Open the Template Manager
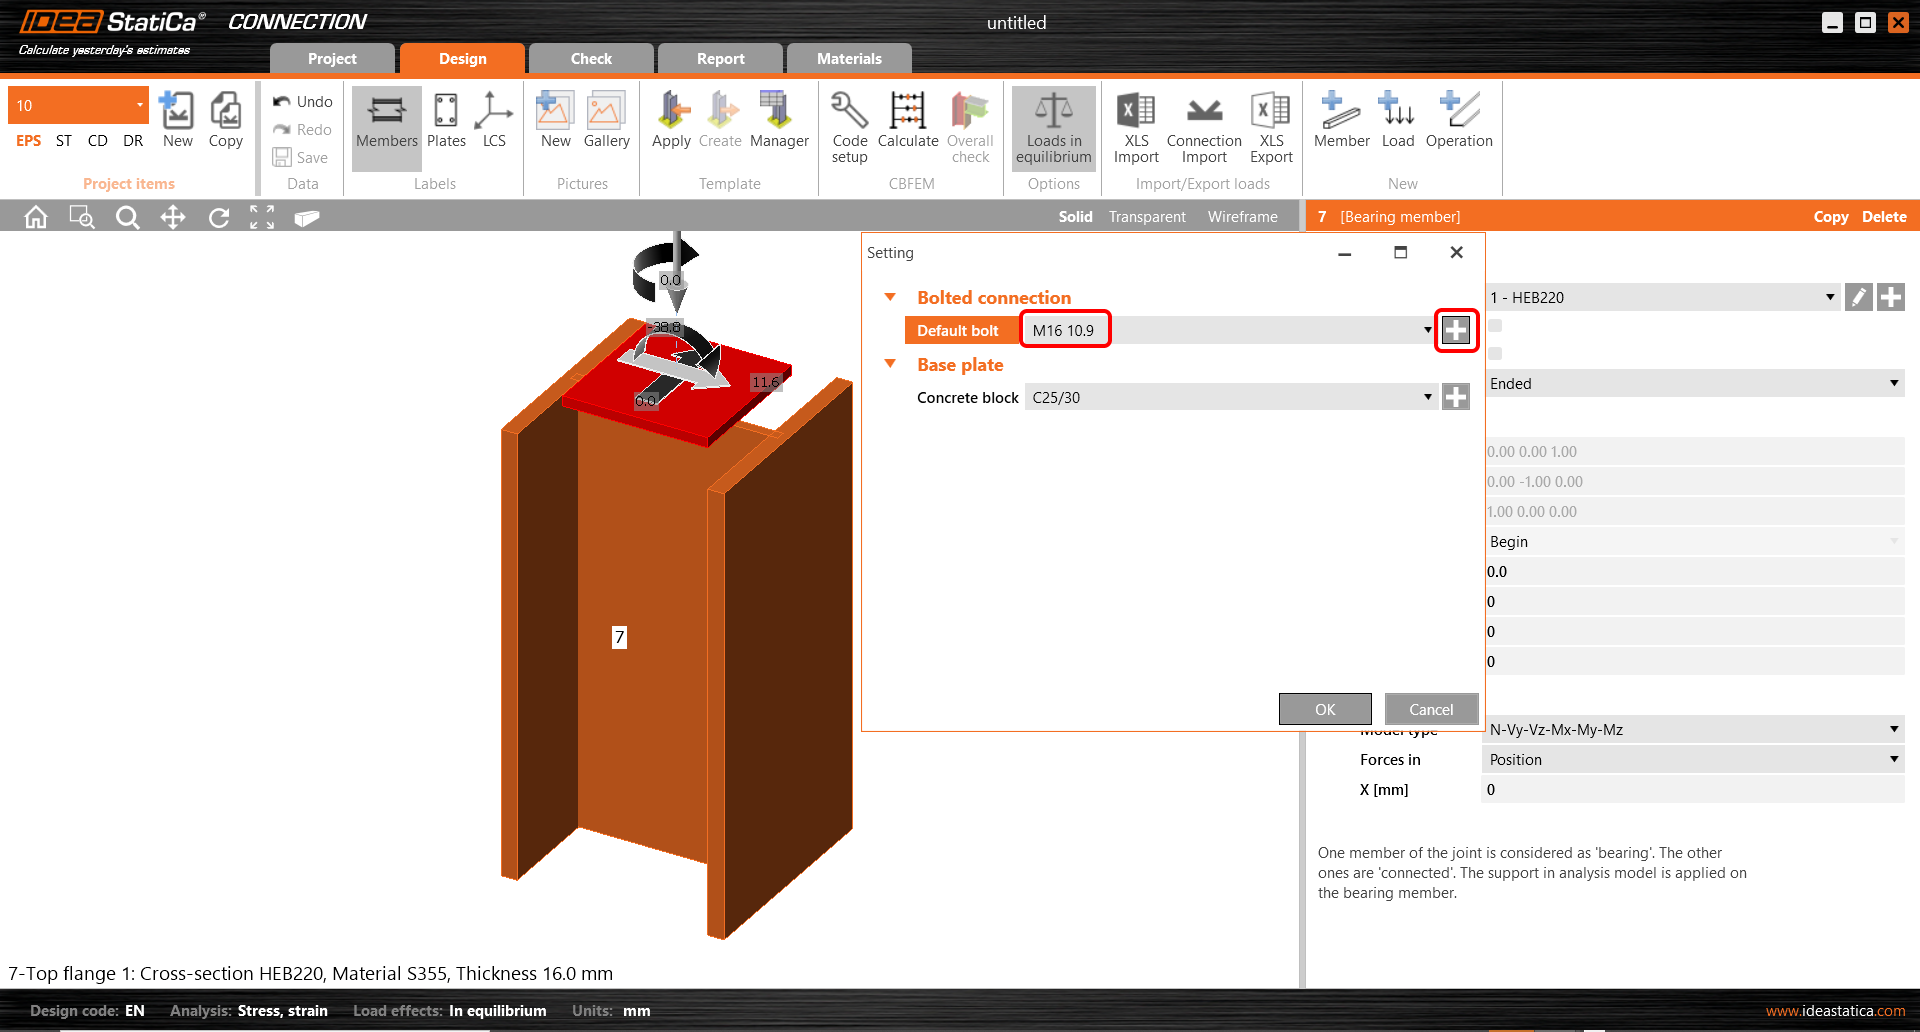 point(778,121)
